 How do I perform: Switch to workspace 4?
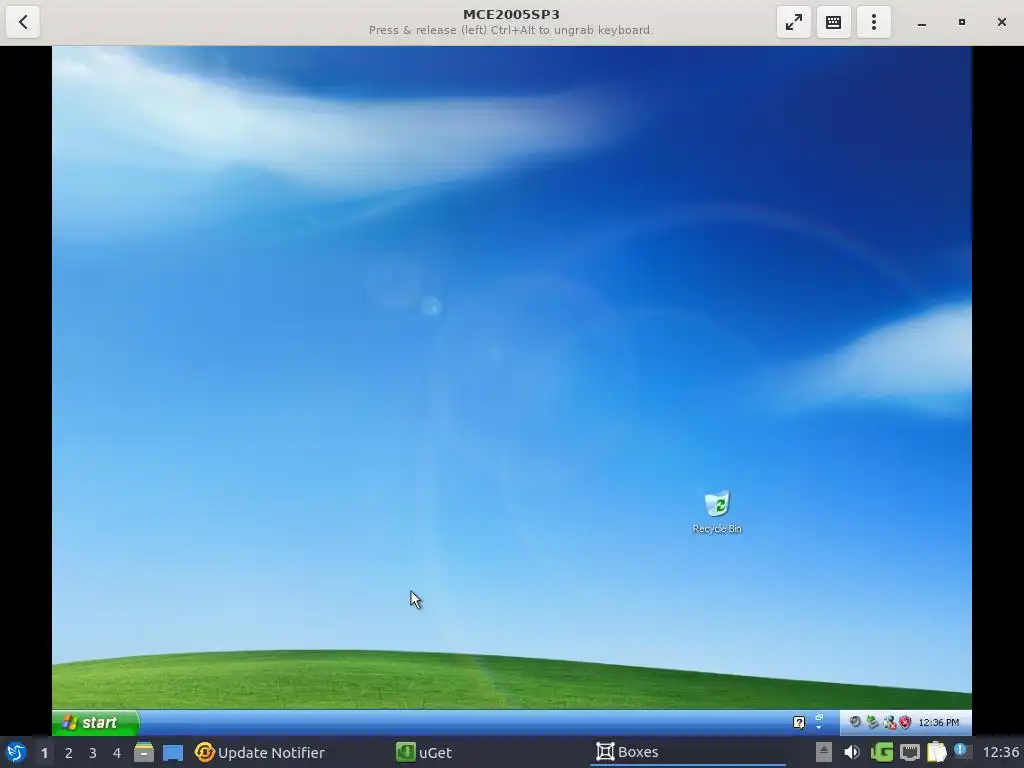coord(117,753)
